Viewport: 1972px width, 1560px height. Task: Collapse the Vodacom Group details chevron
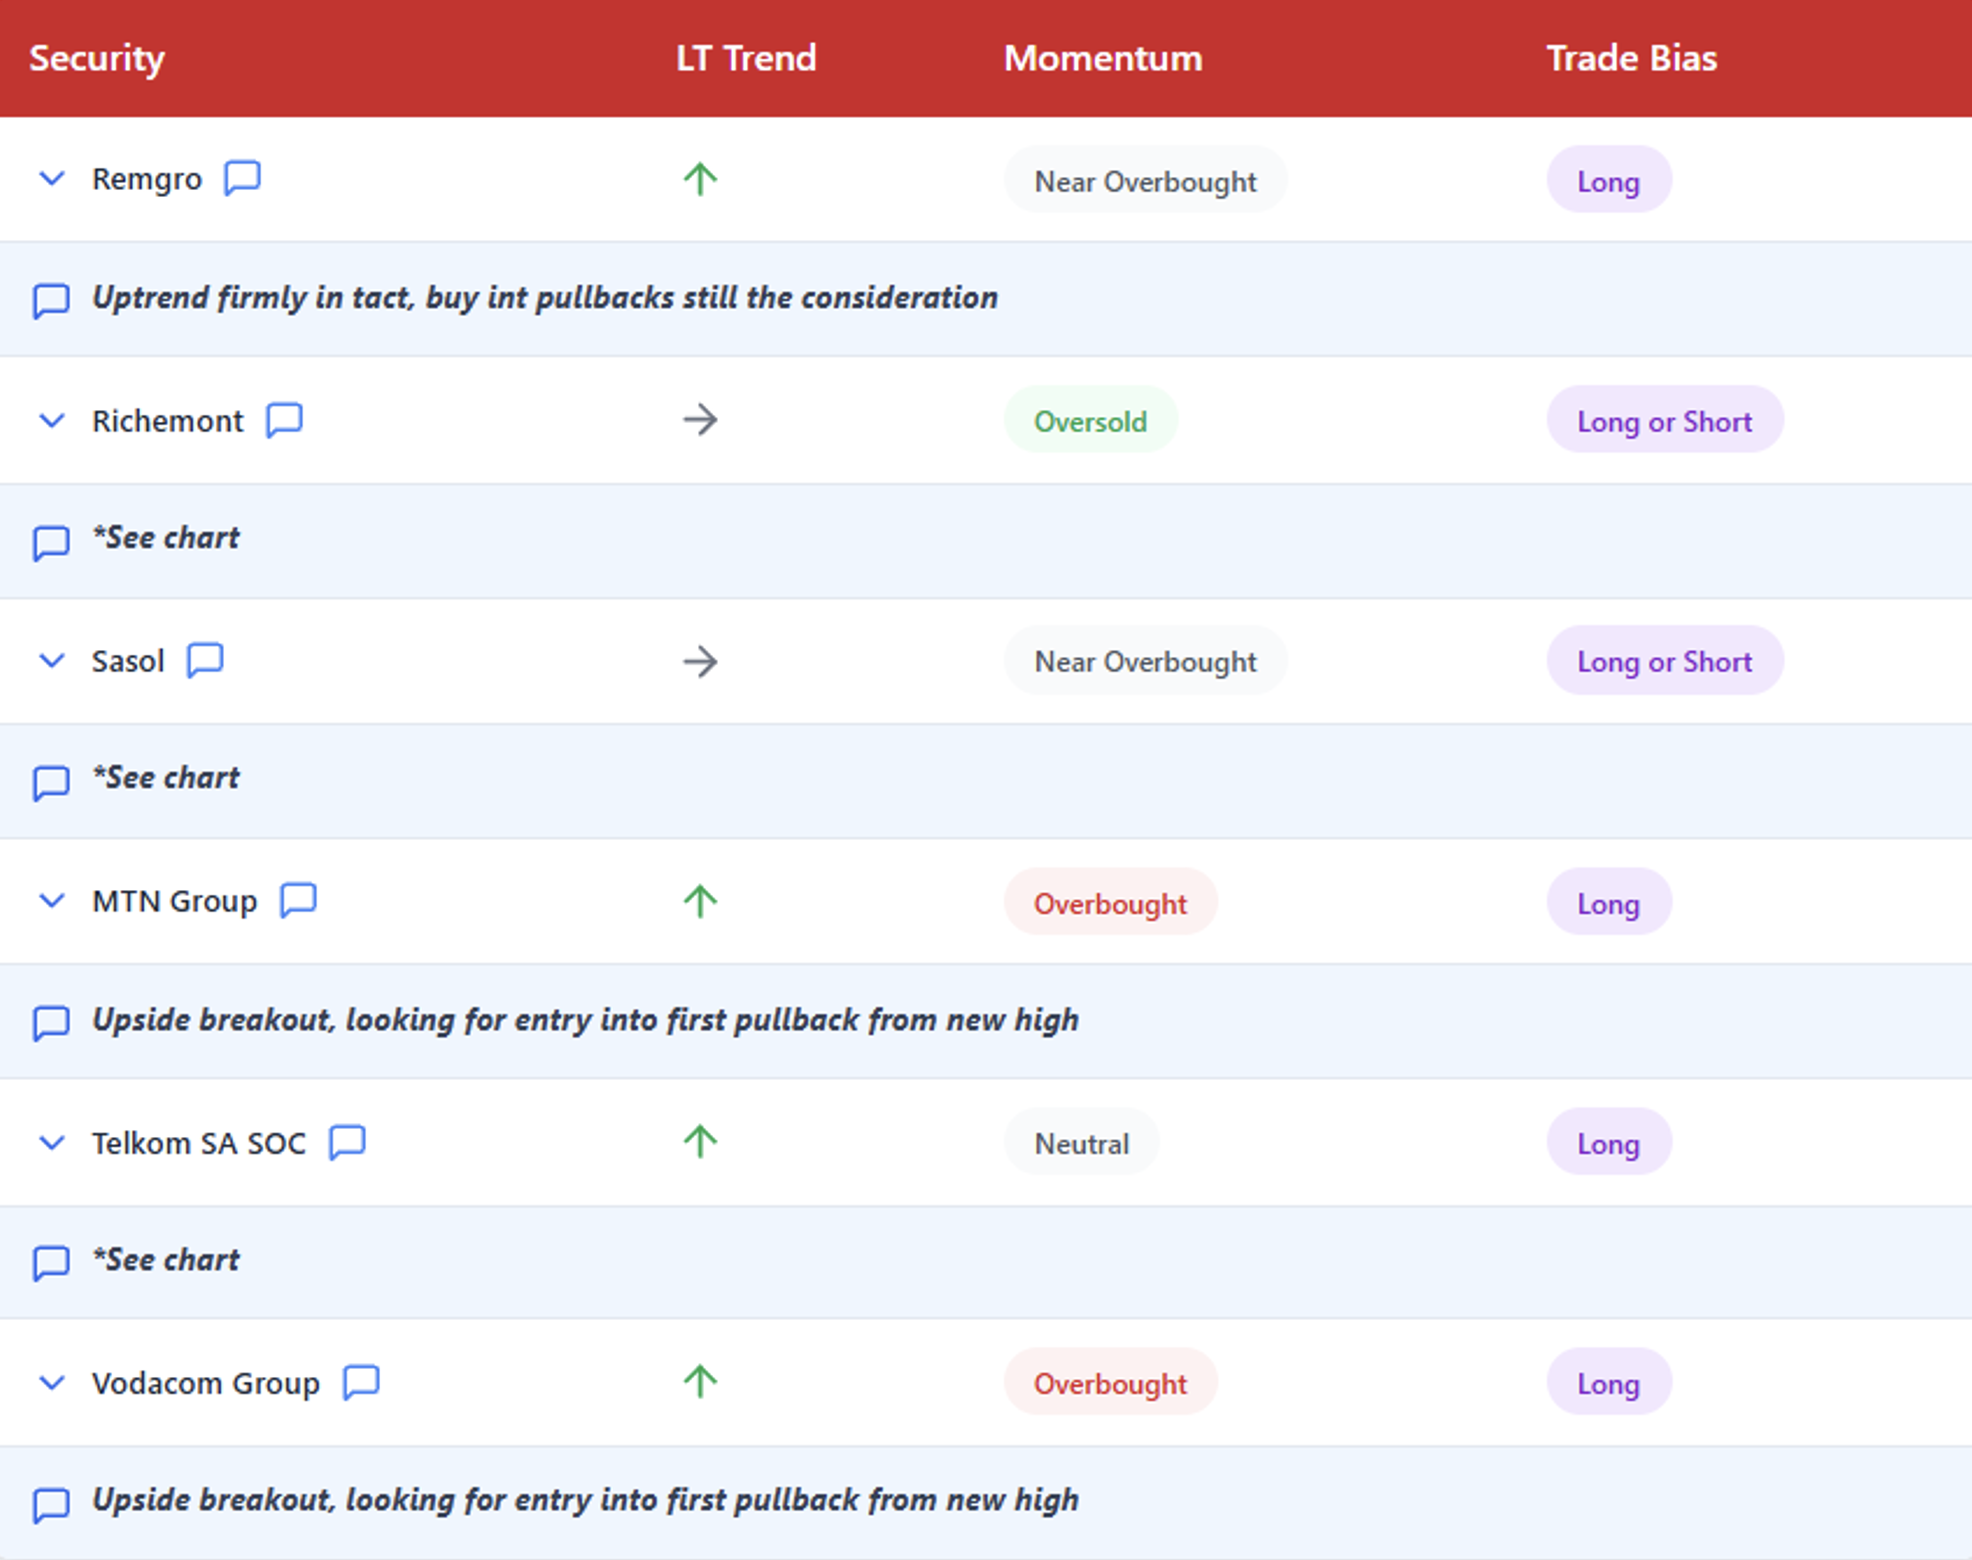coord(51,1383)
